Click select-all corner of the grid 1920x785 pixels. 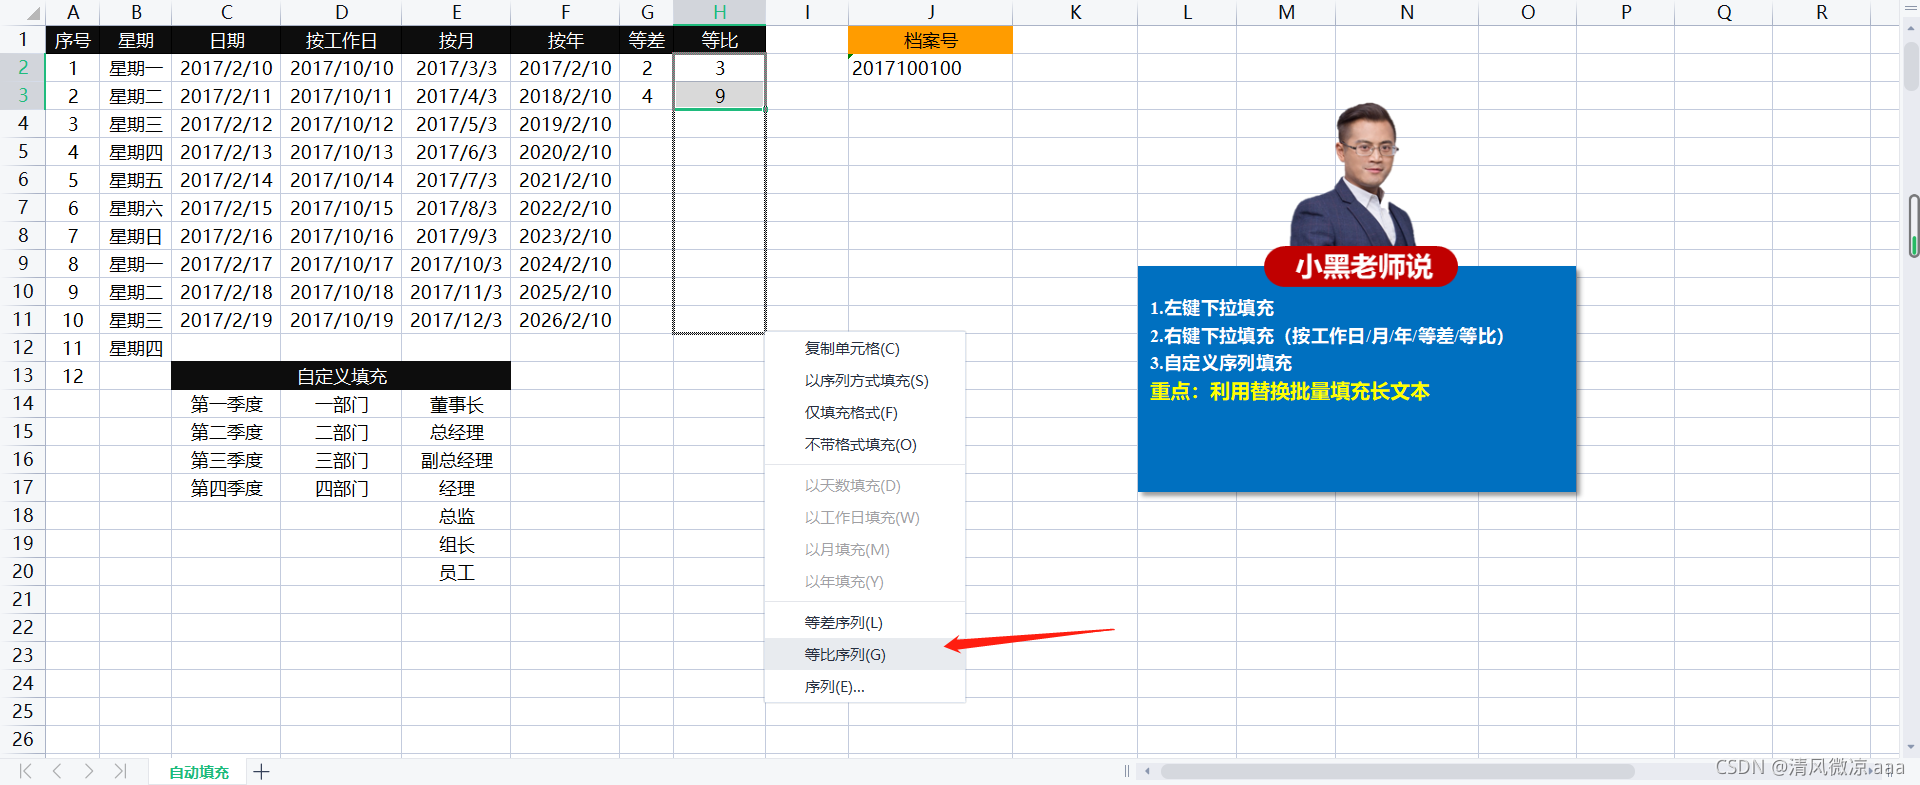click(22, 12)
